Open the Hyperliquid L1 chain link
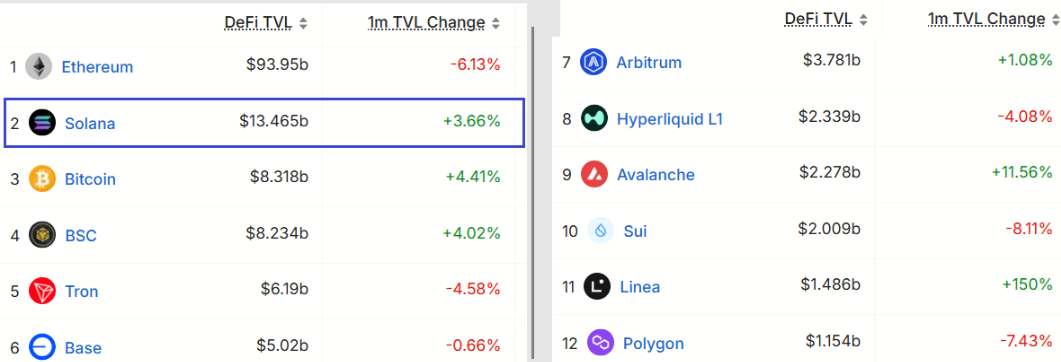The image size is (1061, 362). [670, 119]
